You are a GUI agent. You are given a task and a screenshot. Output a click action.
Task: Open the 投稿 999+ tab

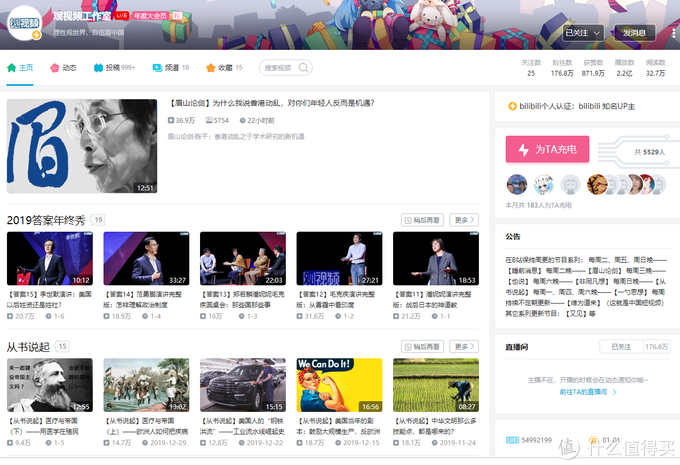tap(114, 68)
